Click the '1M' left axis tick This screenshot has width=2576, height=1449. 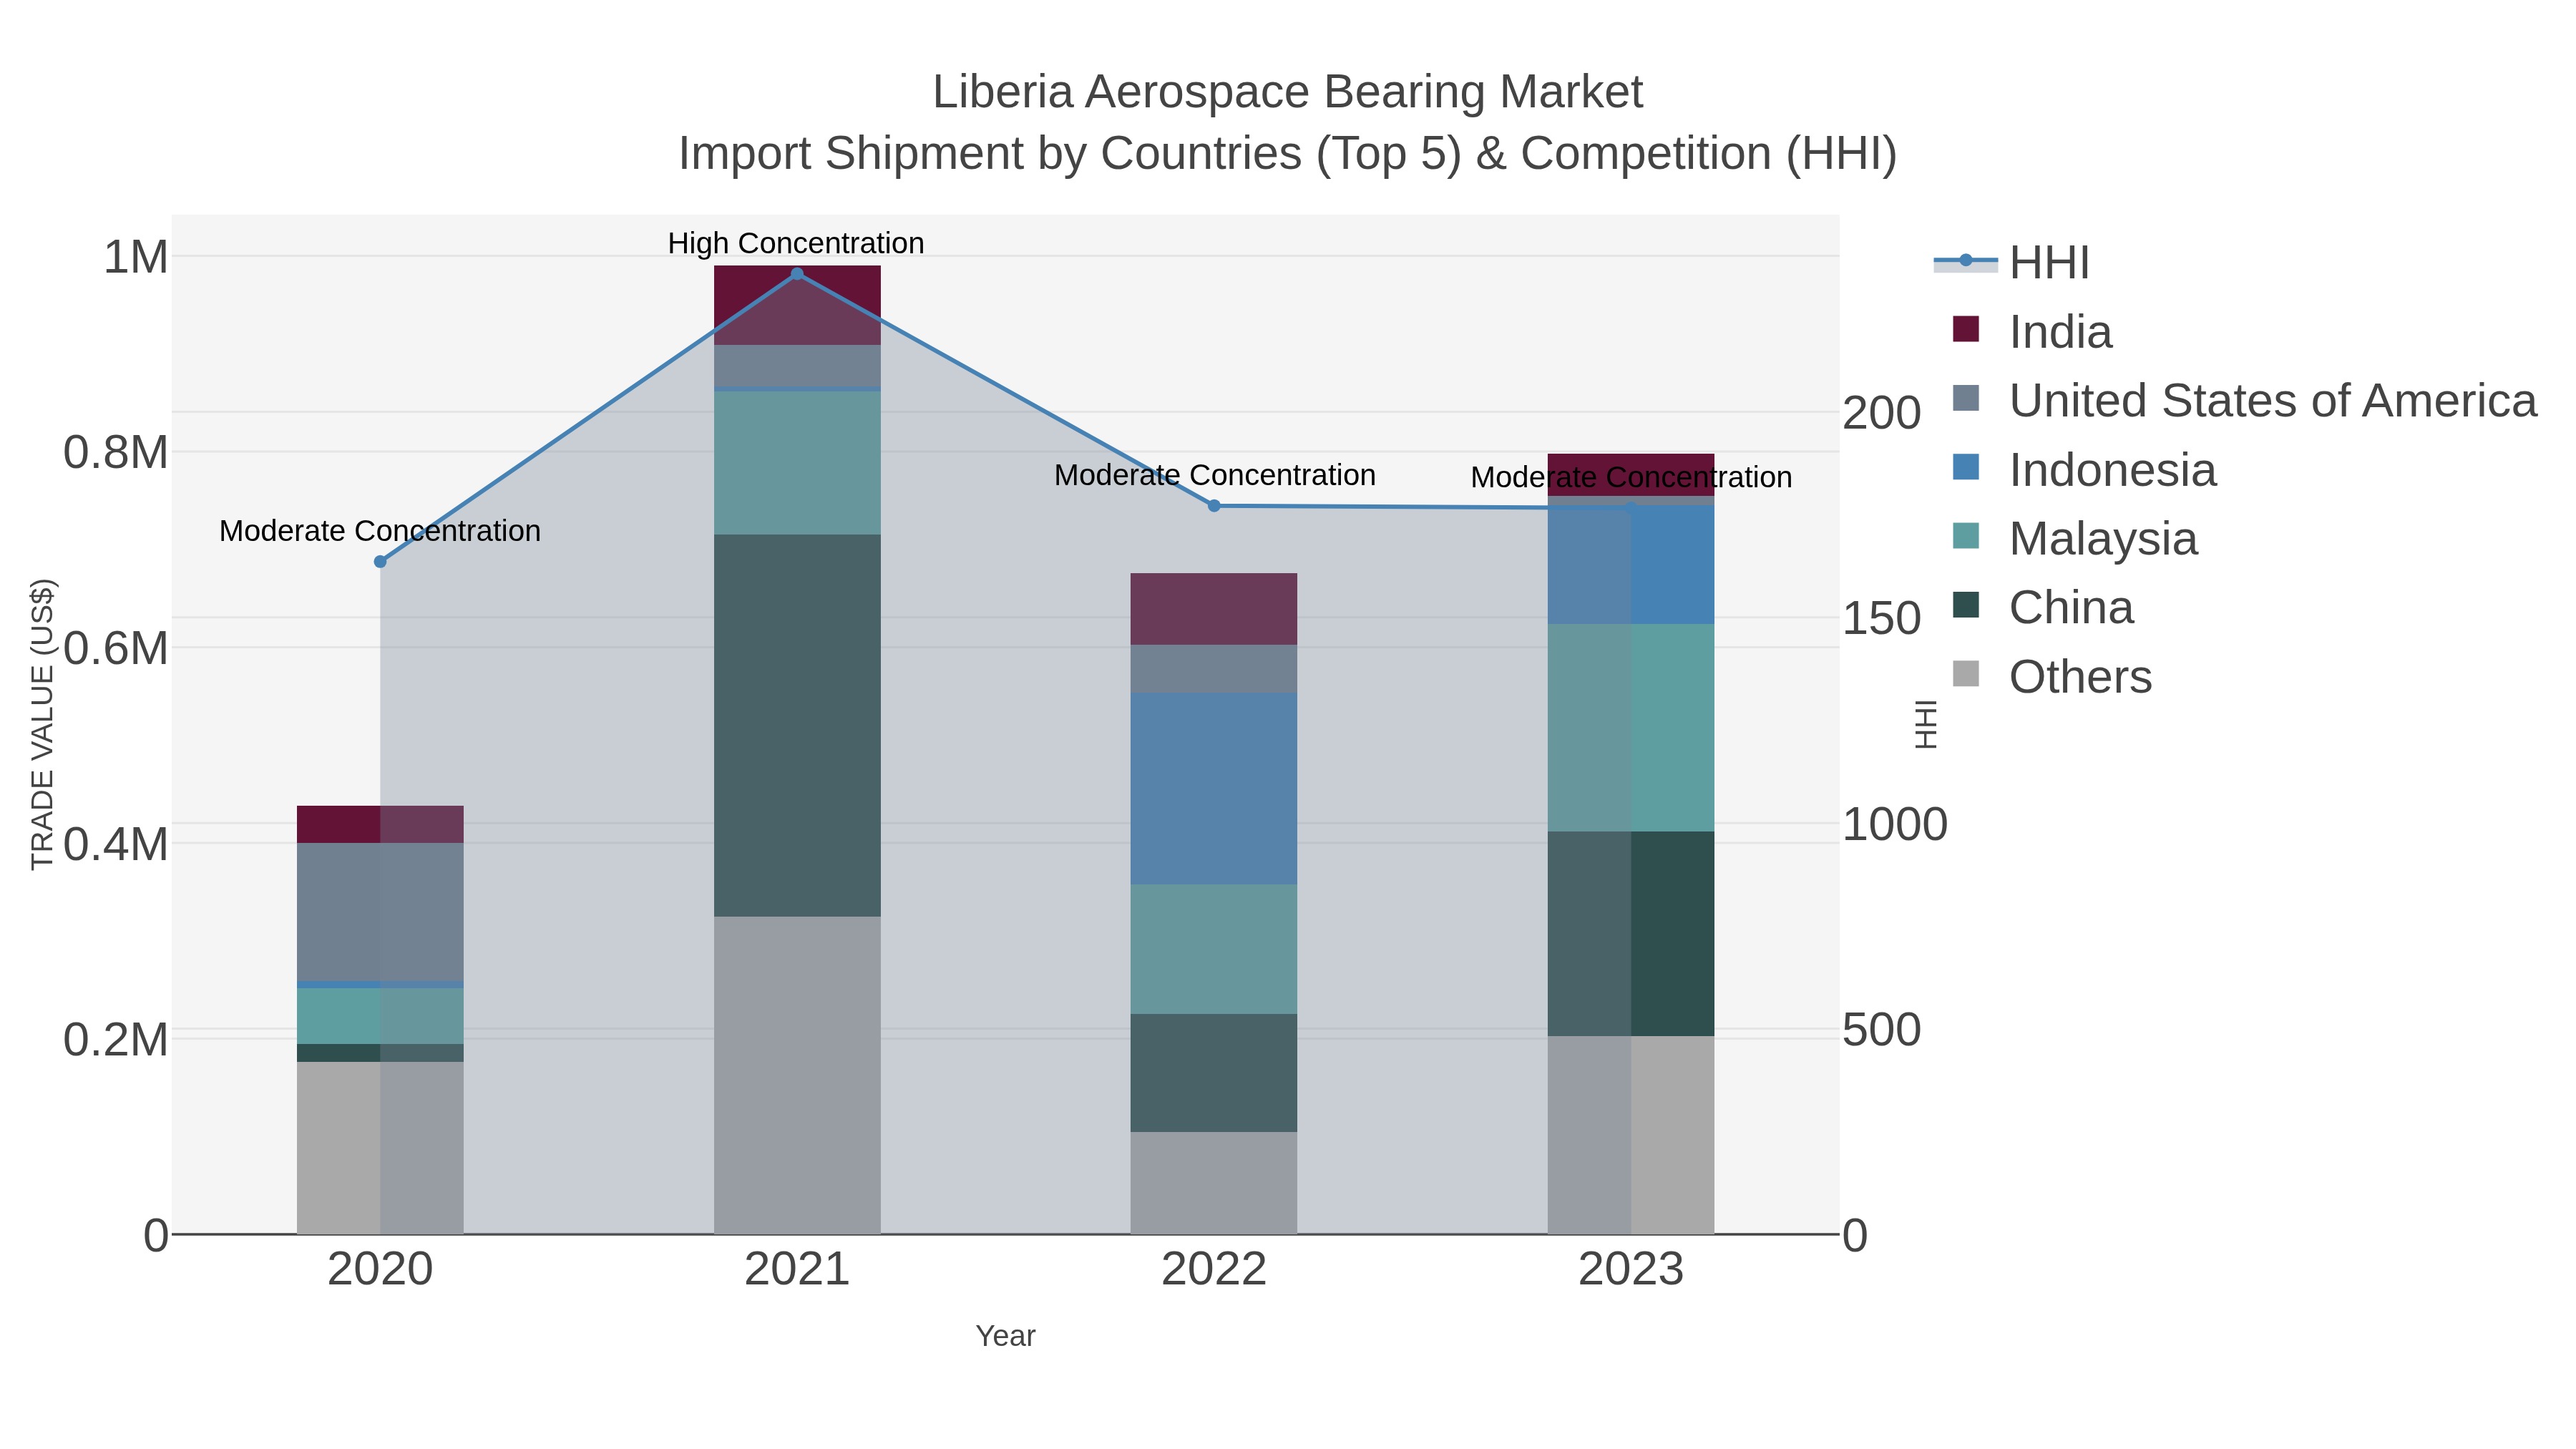pyautogui.click(x=136, y=257)
